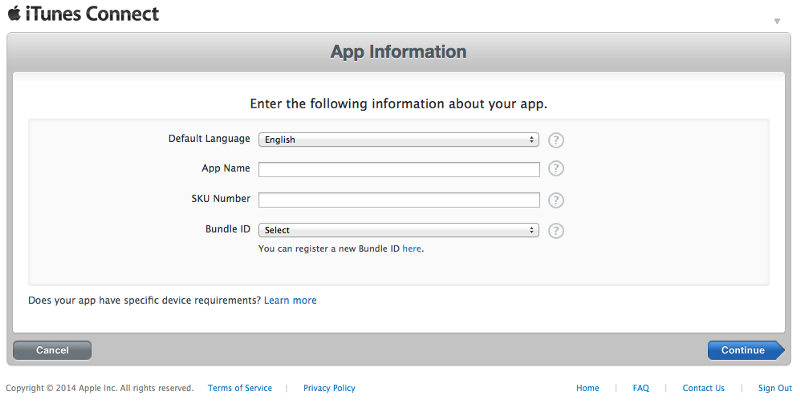This screenshot has height=403, width=800.
Task: Click the help icon beside SKU Number
Action: tap(556, 200)
